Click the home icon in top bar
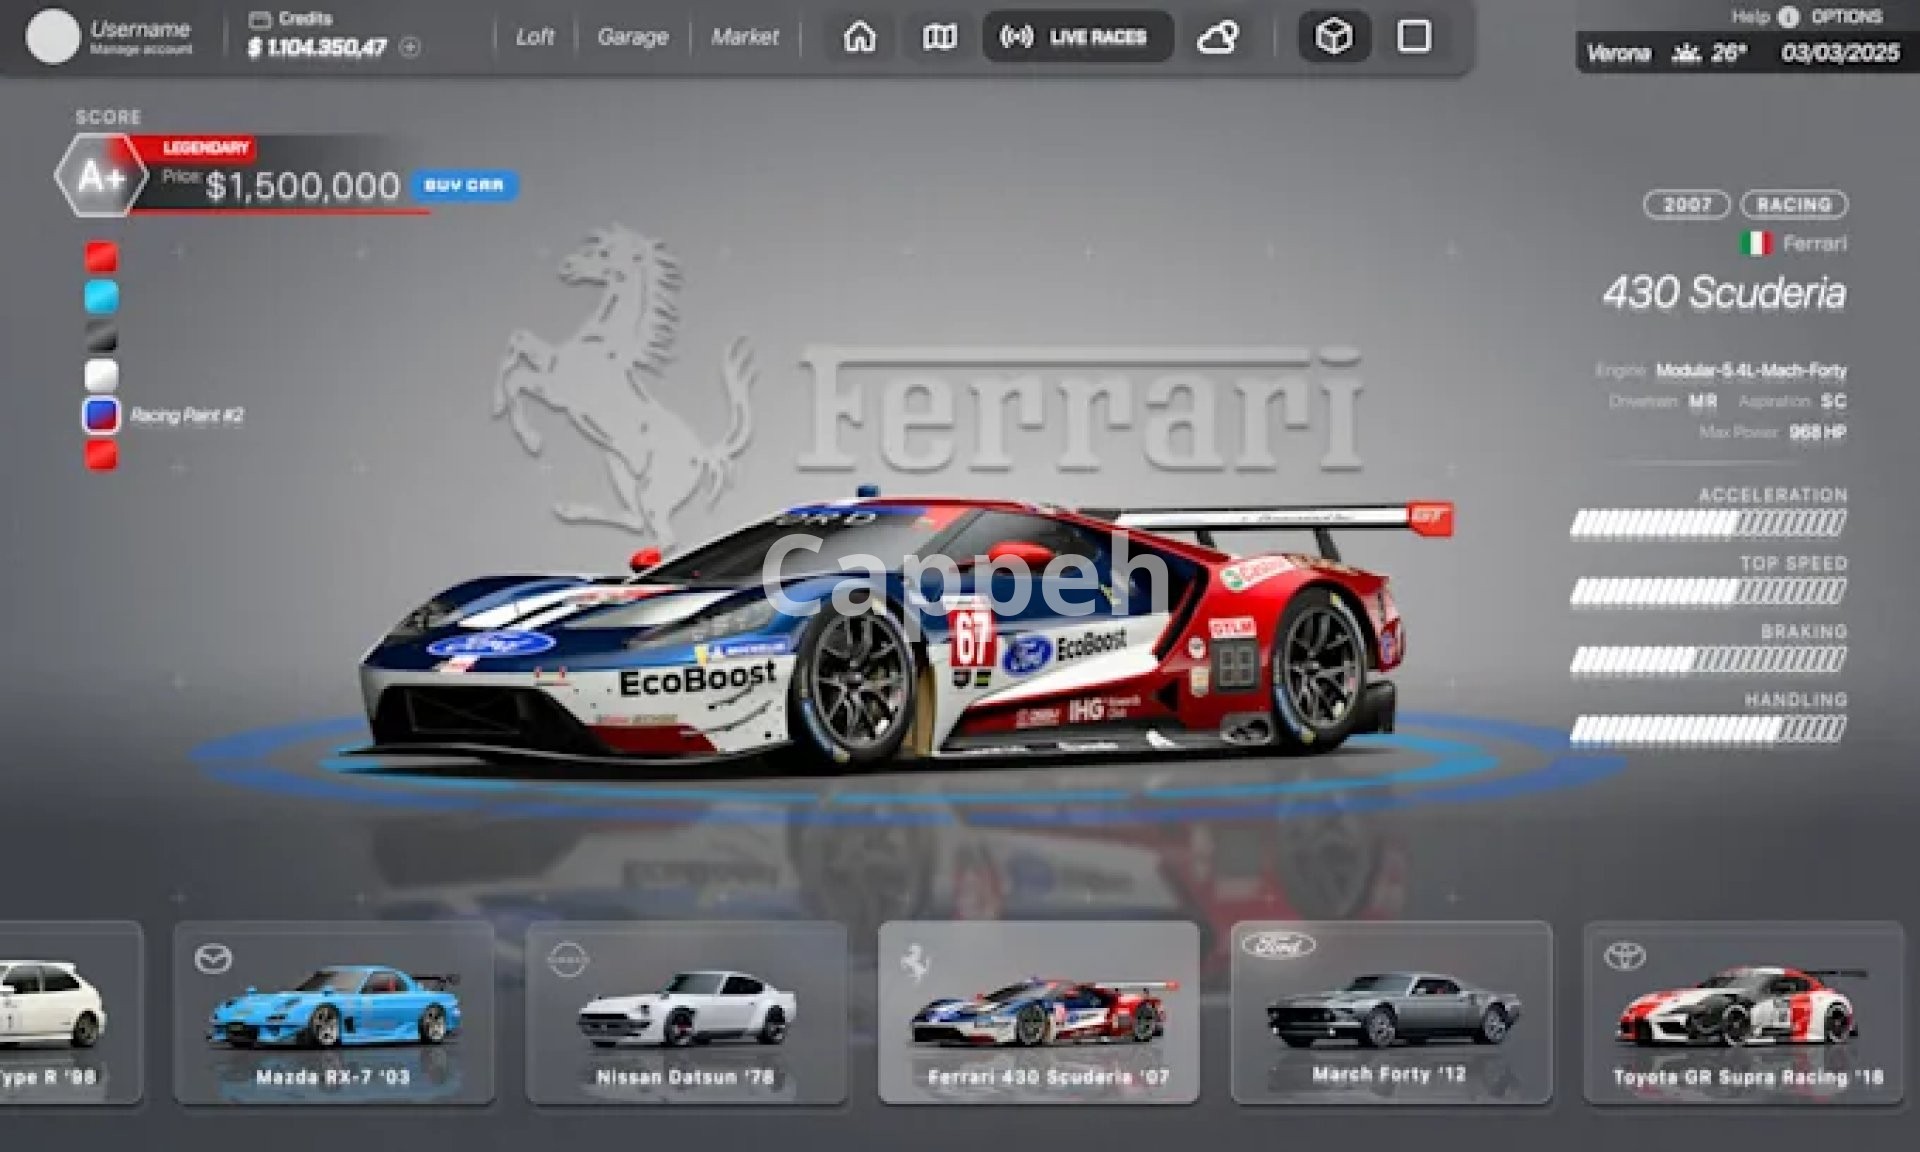 click(859, 37)
